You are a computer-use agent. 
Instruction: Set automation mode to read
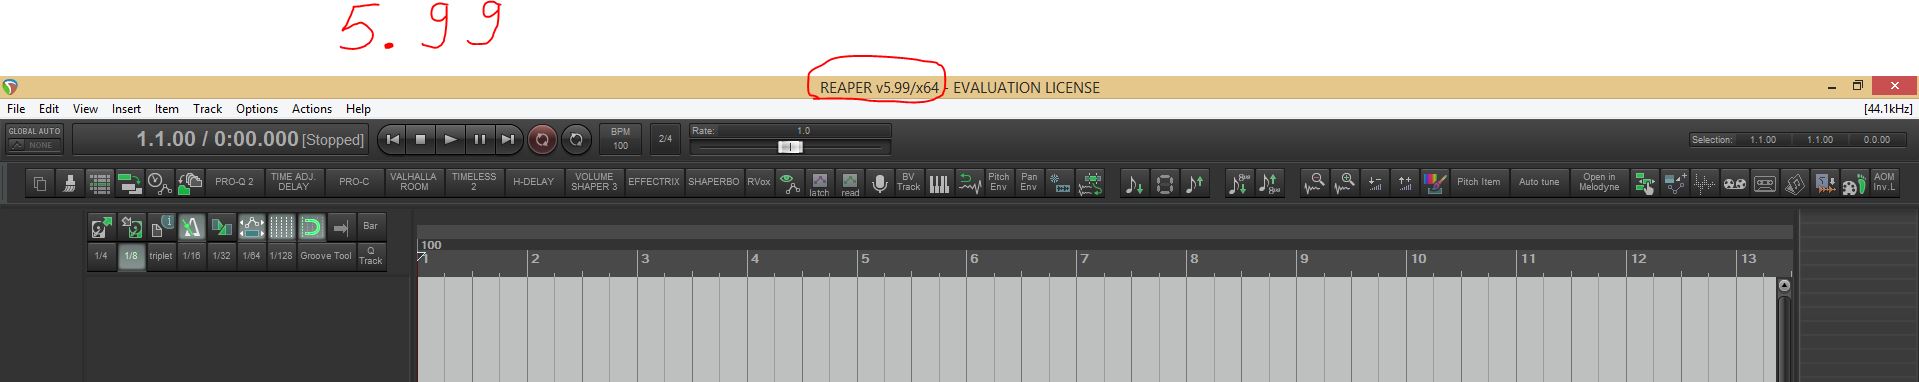point(850,183)
